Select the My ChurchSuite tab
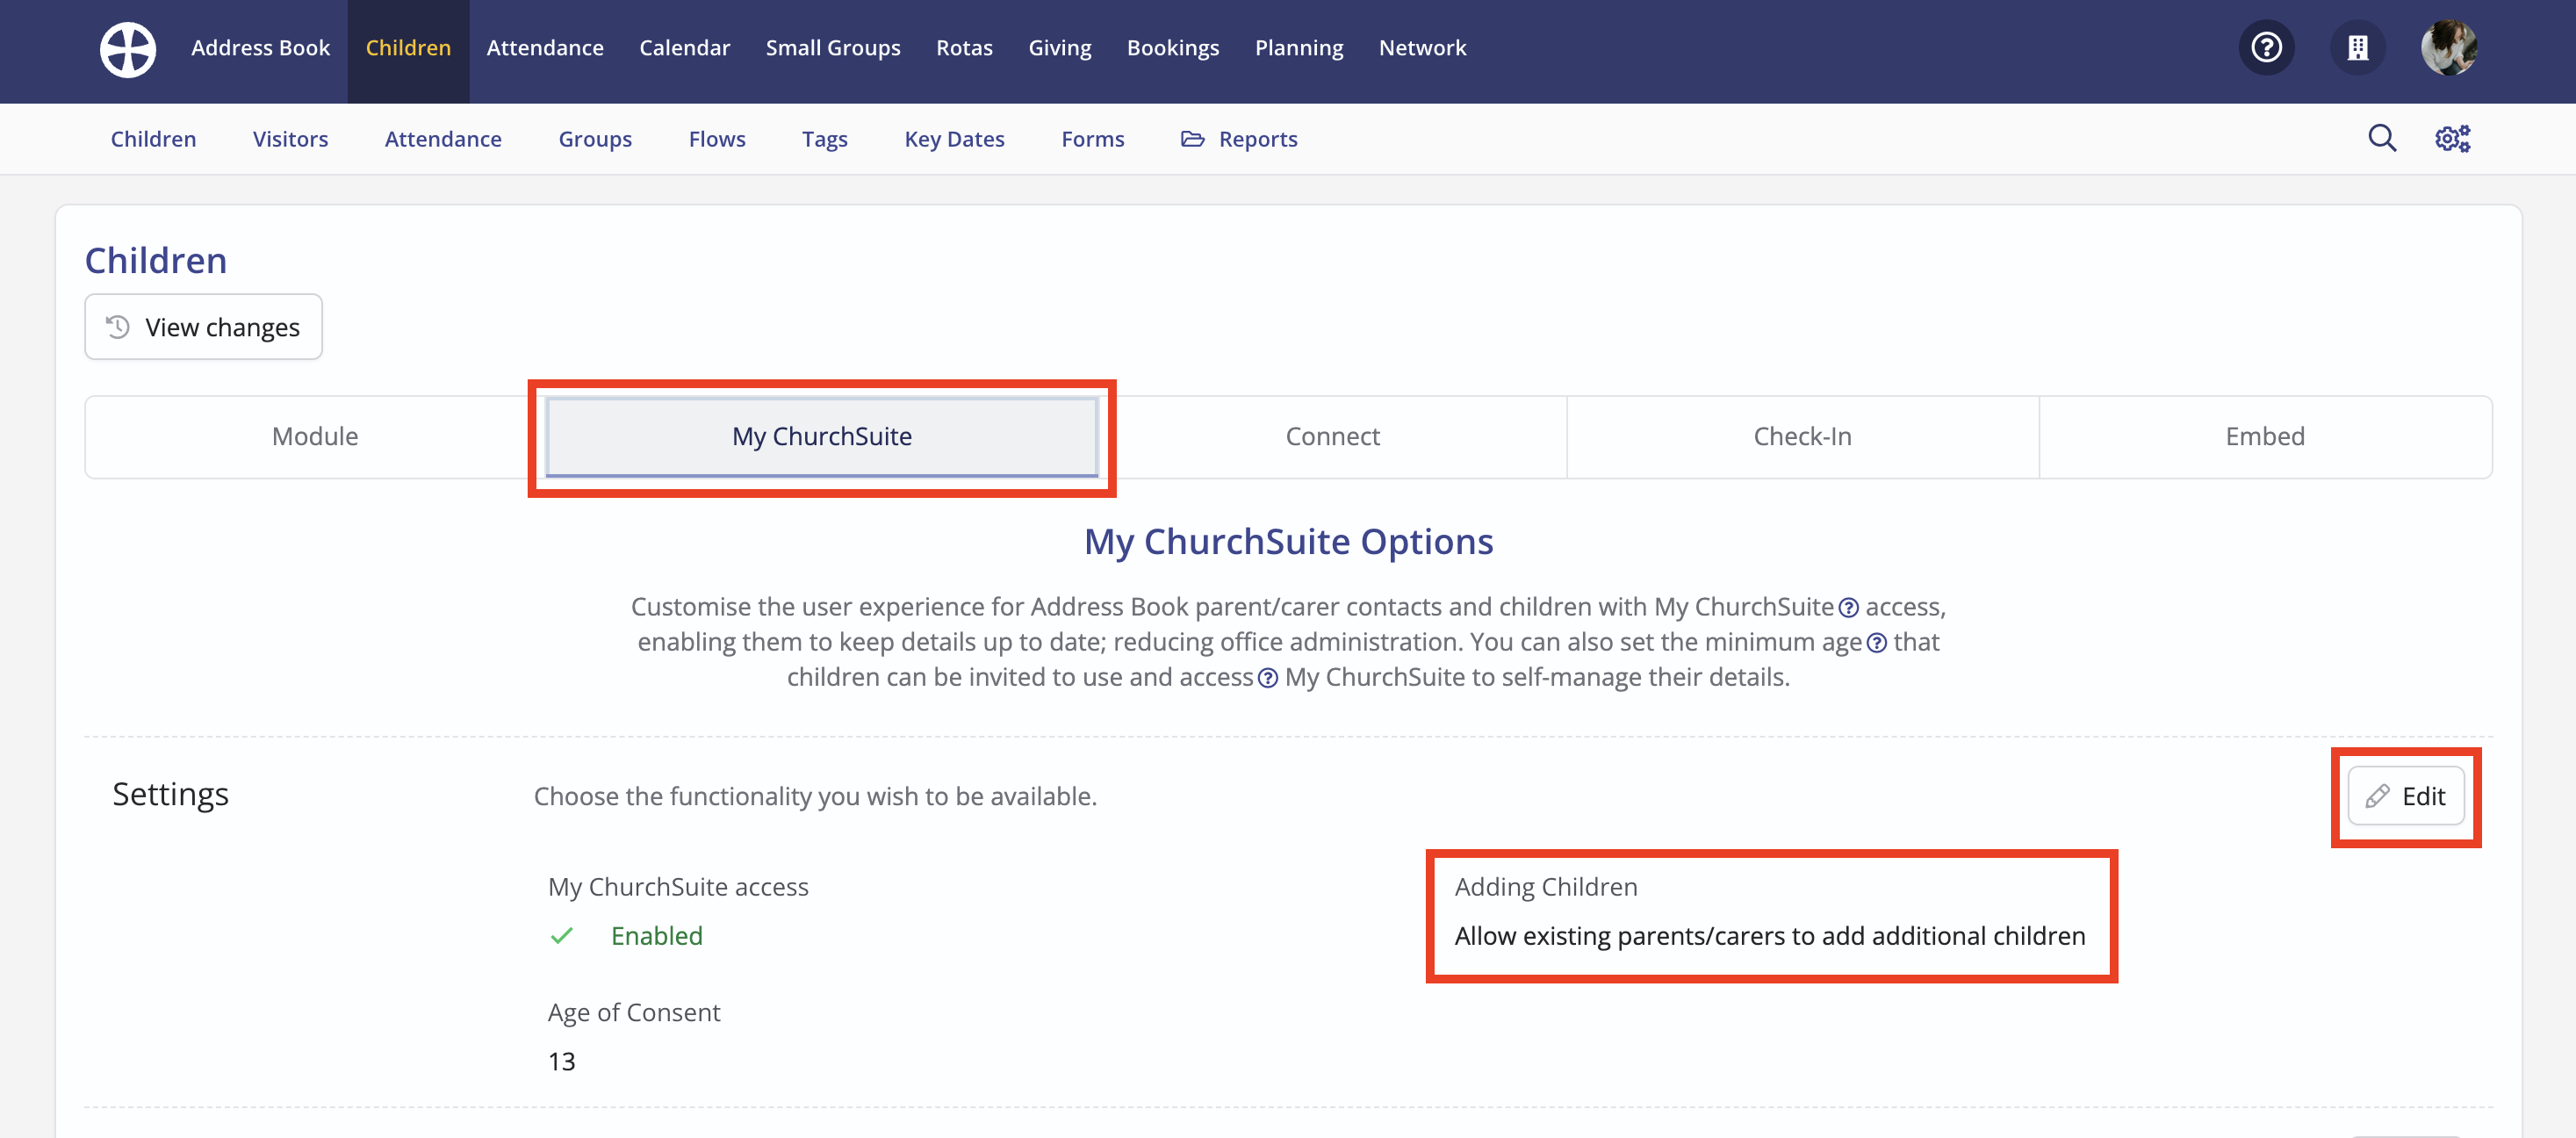 coord(822,437)
